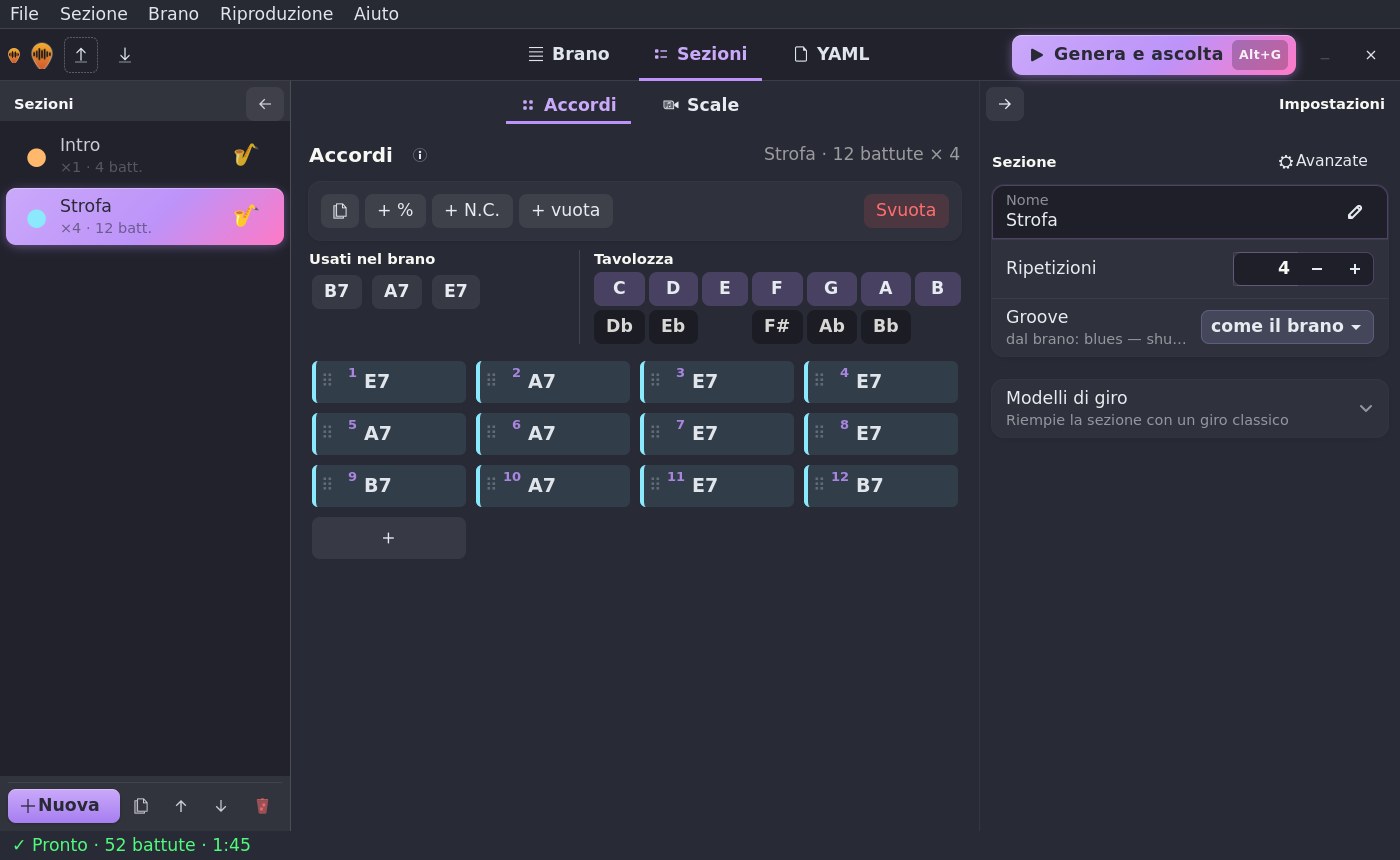Open the Riproduzione menu

(276, 14)
